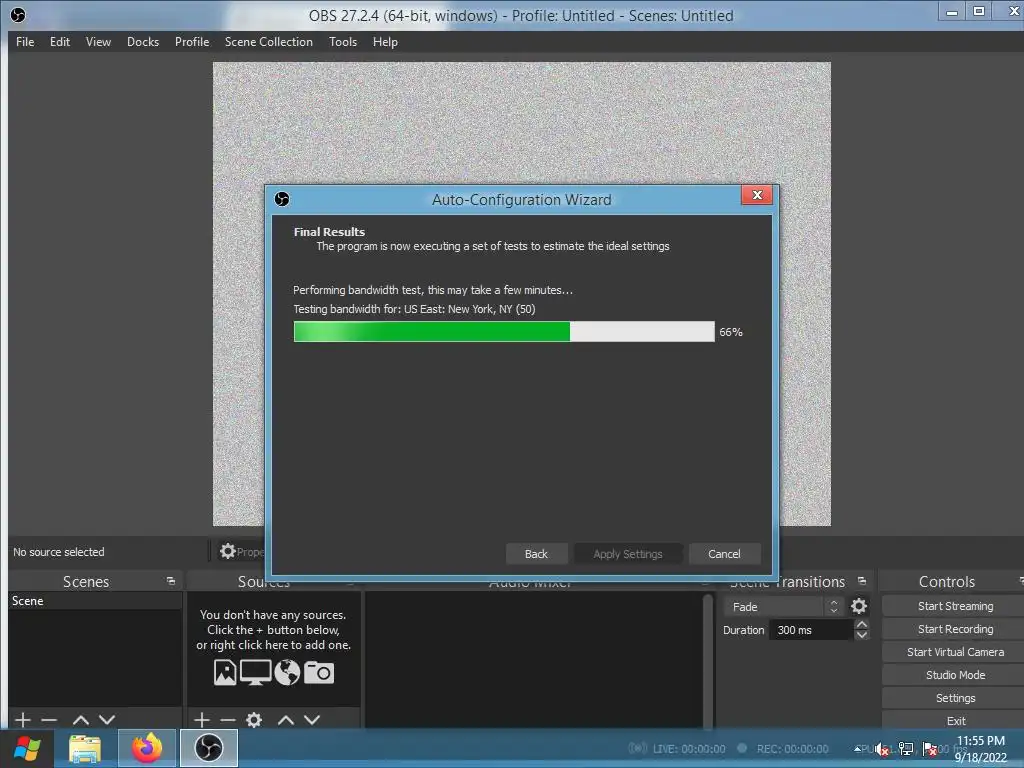Image resolution: width=1024 pixels, height=768 pixels.
Task: Click Apply Settings in the wizard
Action: pyautogui.click(x=628, y=554)
